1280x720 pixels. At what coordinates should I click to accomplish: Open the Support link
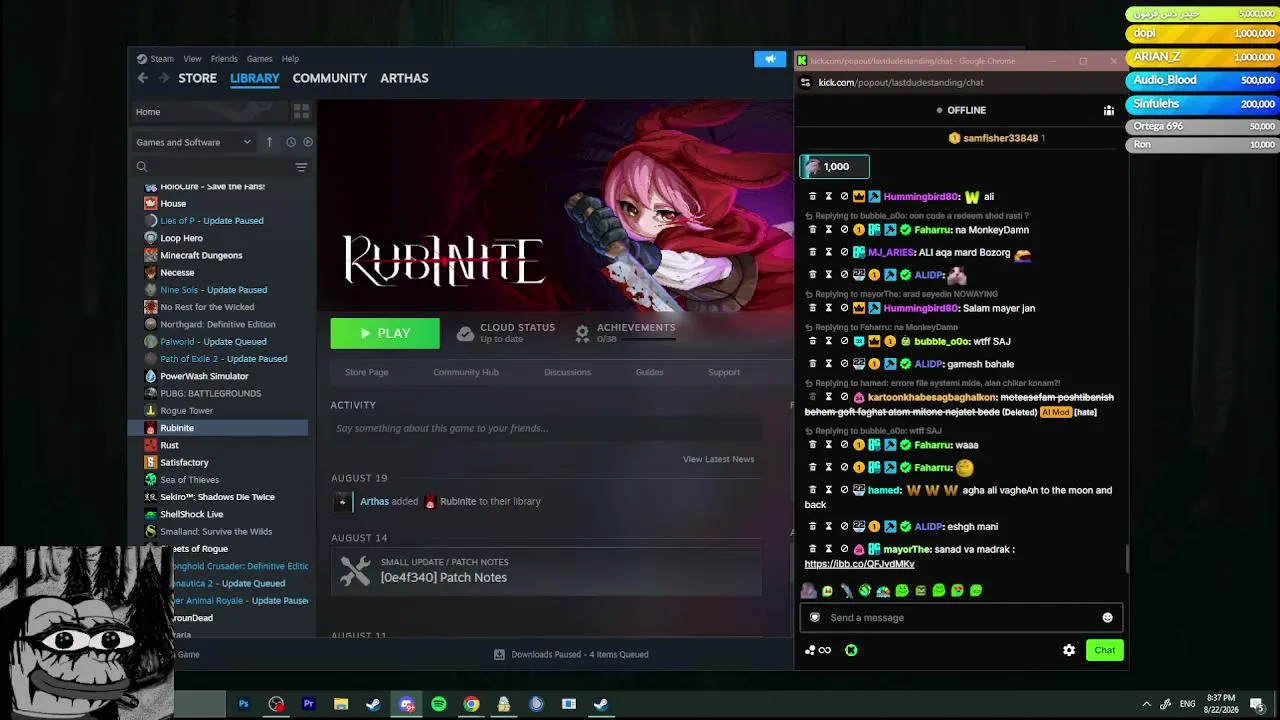click(x=724, y=372)
